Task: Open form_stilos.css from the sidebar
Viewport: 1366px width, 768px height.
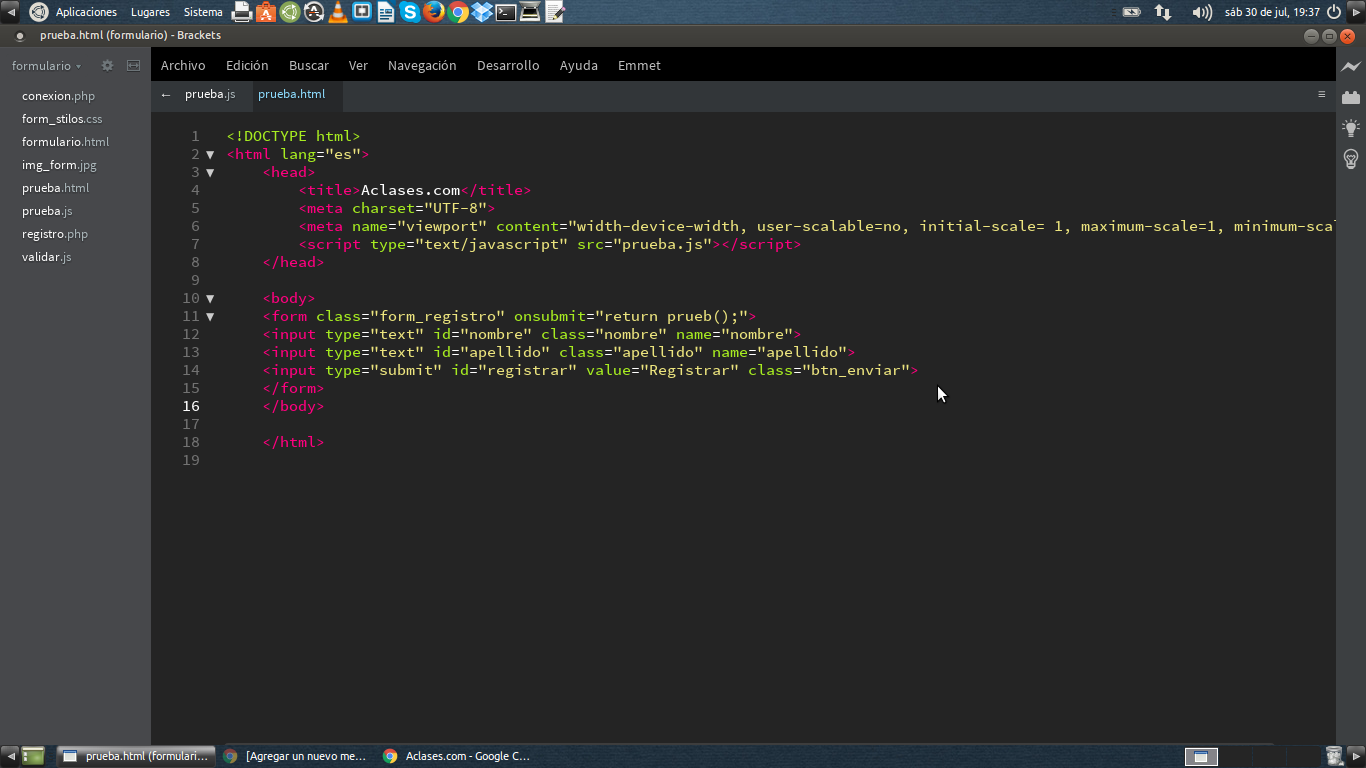Action: tap(62, 119)
